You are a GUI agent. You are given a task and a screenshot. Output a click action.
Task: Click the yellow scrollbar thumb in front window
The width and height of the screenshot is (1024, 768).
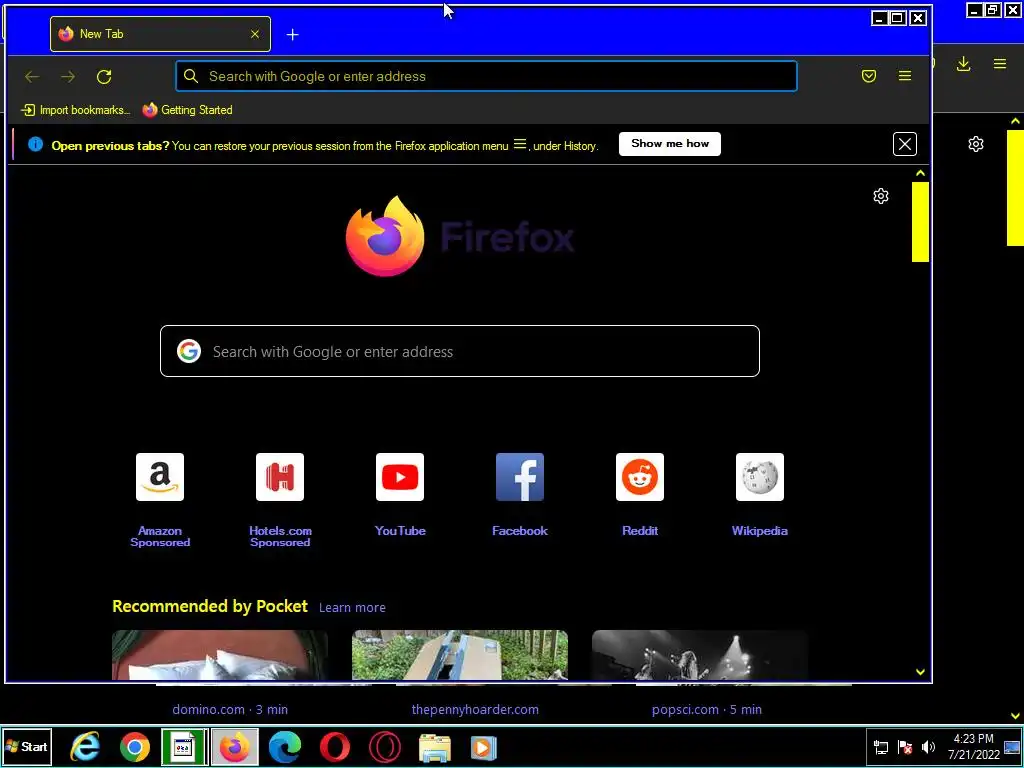point(920,221)
